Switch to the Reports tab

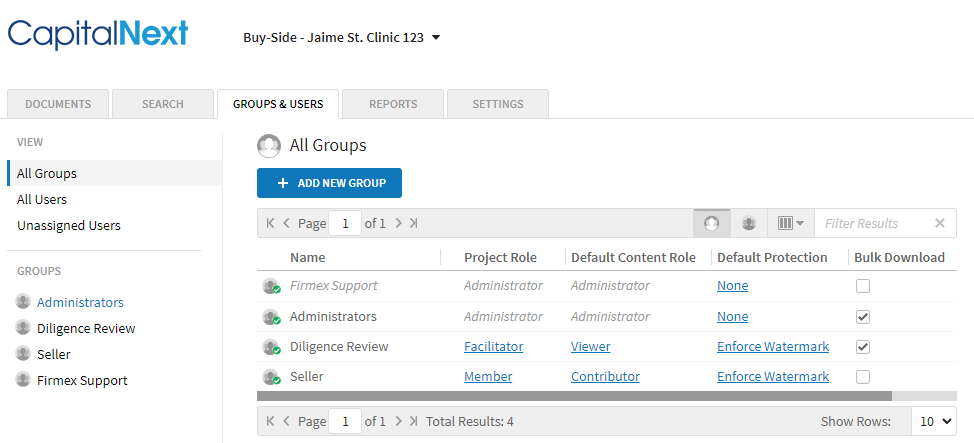coord(392,104)
